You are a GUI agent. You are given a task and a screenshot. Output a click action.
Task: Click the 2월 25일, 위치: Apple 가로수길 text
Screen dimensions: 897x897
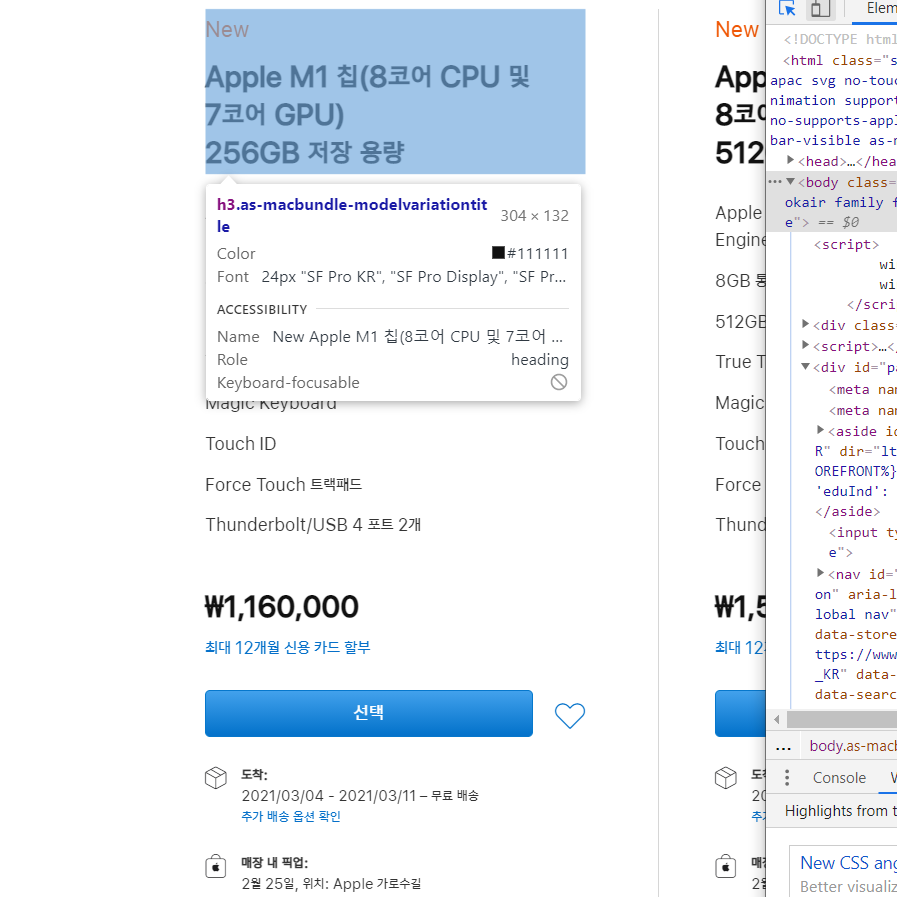pyautogui.click(x=331, y=884)
